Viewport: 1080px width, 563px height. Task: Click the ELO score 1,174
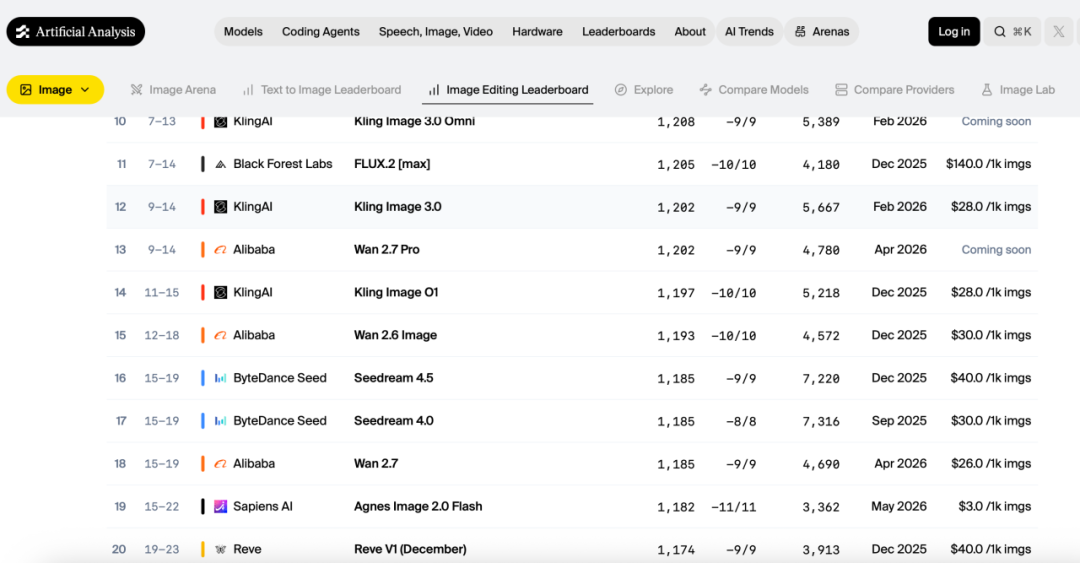tap(676, 550)
